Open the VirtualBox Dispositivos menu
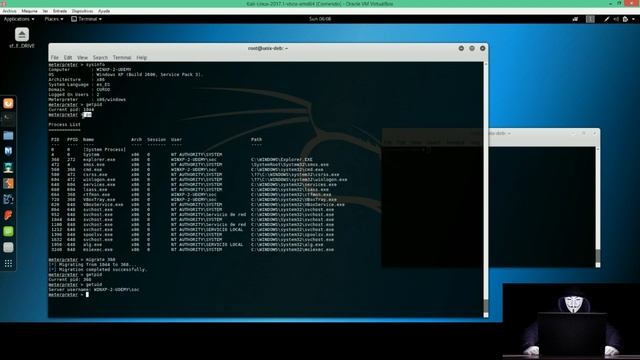 pos(82,11)
